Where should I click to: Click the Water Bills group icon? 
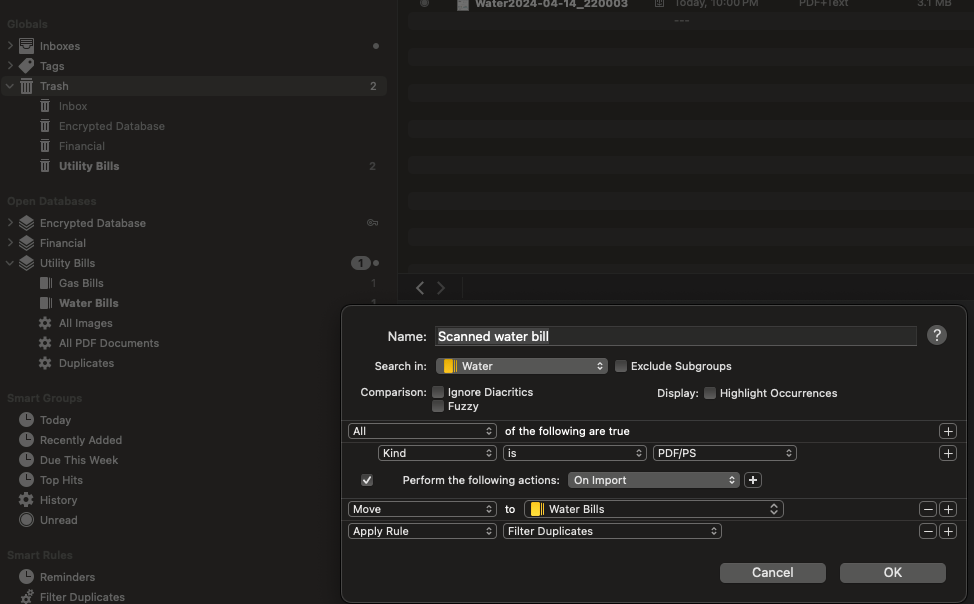45,303
